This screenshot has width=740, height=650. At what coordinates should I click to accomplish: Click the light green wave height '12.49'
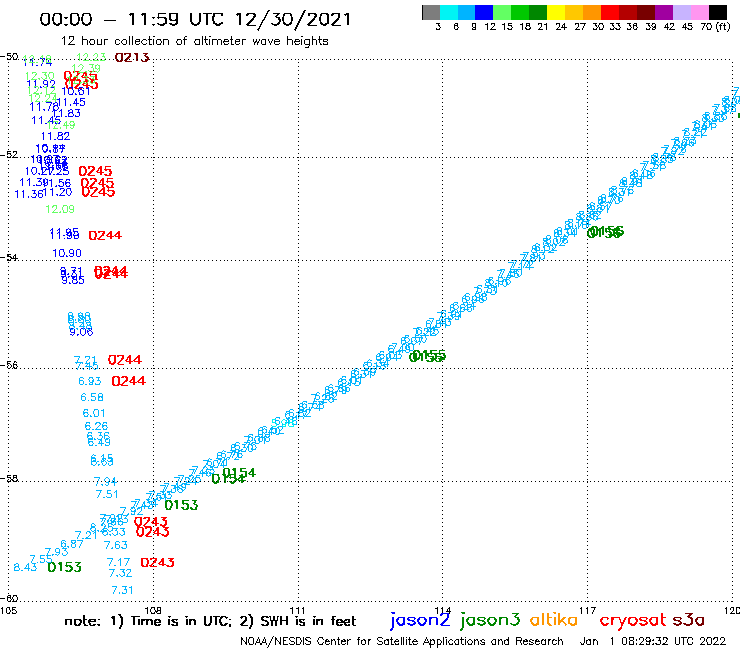pos(61,125)
